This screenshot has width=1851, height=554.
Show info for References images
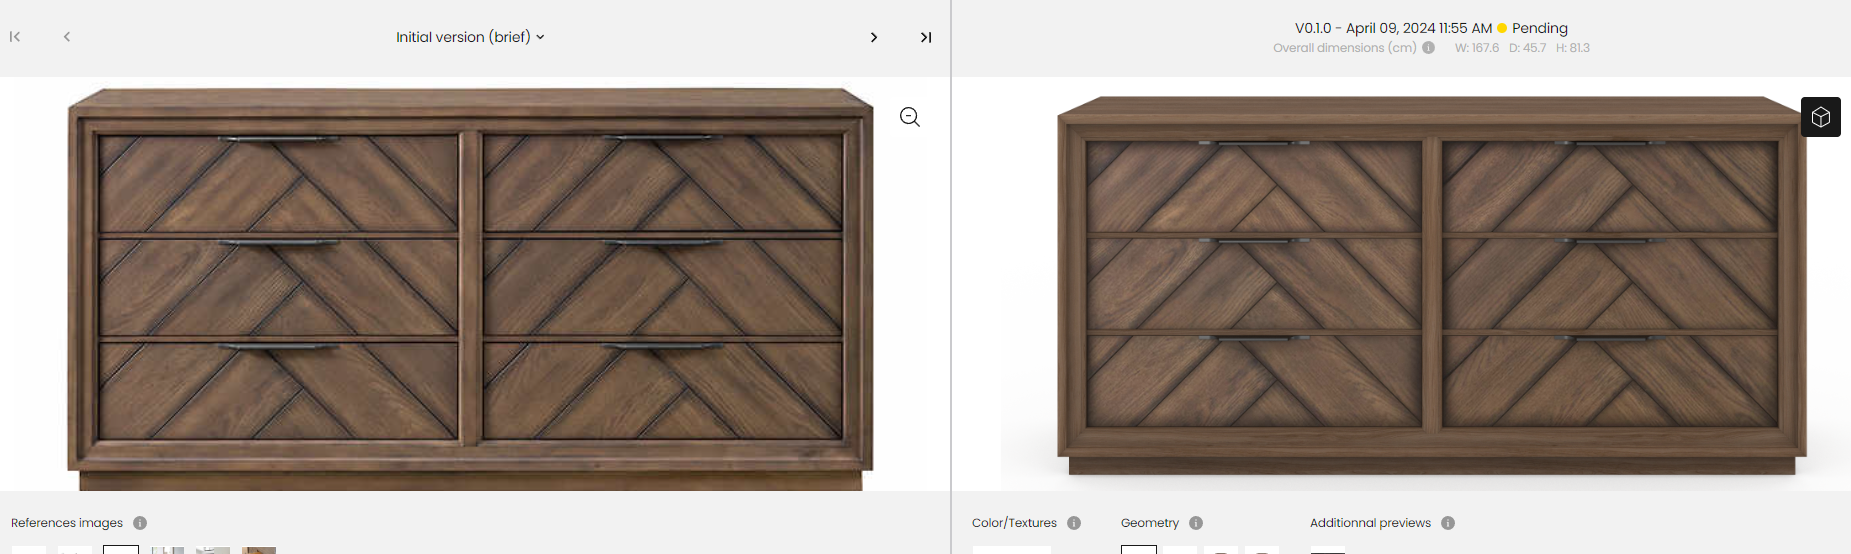pyautogui.click(x=140, y=523)
